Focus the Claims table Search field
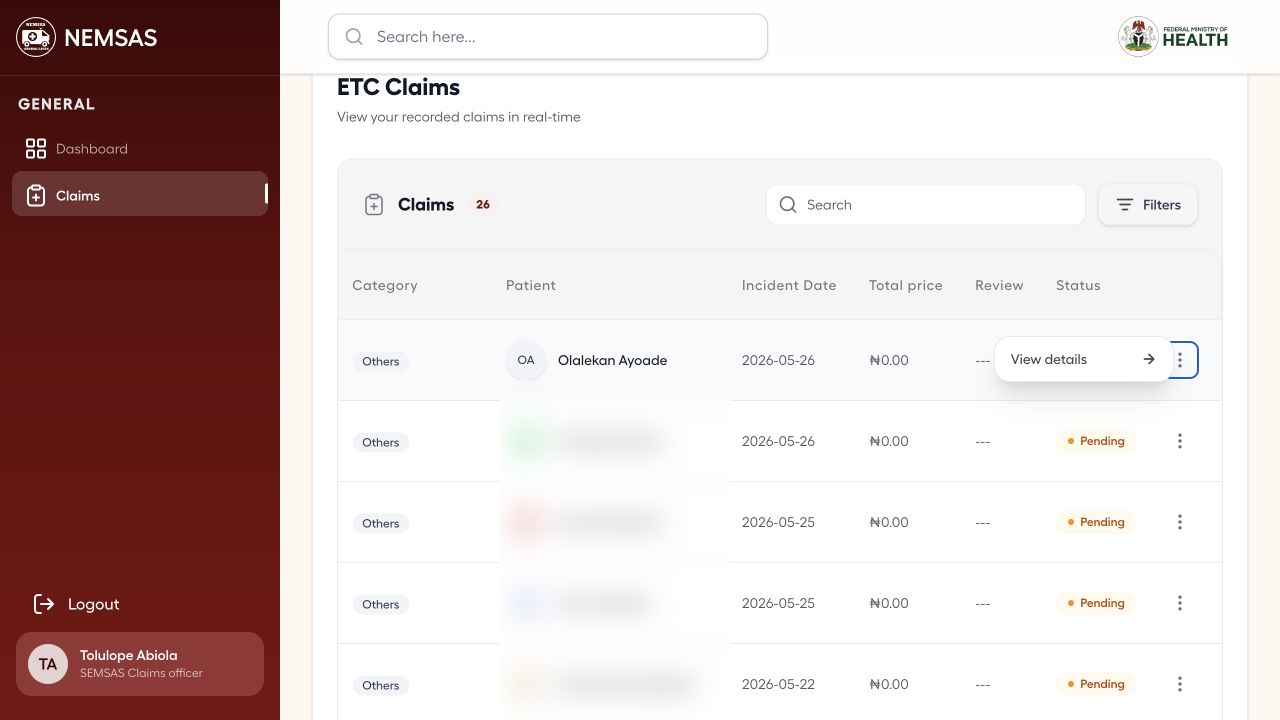1280x720 pixels. pyautogui.click(x=926, y=205)
